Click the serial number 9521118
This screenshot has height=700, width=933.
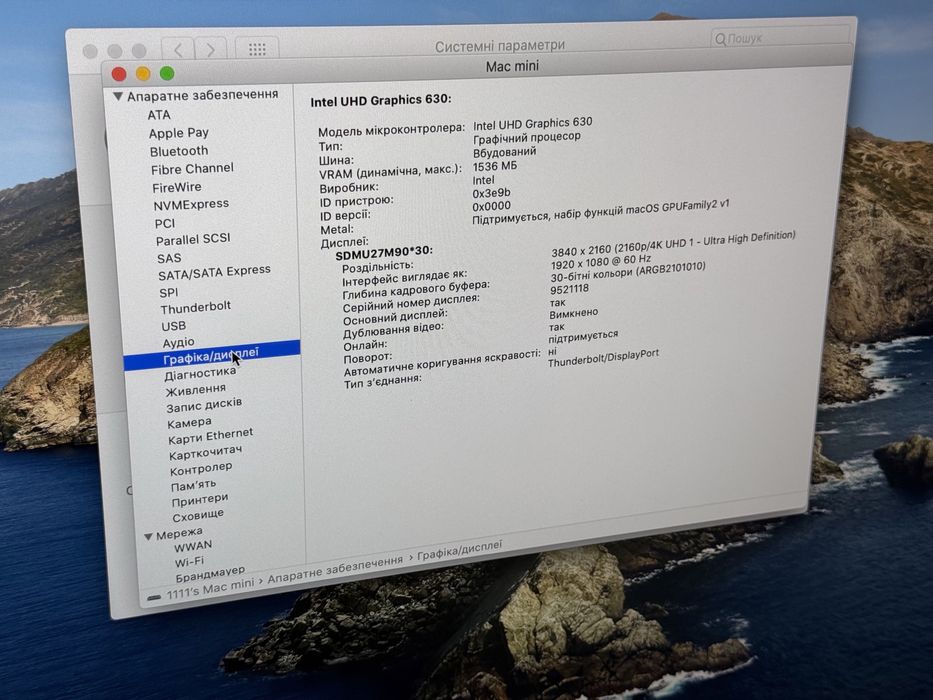coord(569,289)
